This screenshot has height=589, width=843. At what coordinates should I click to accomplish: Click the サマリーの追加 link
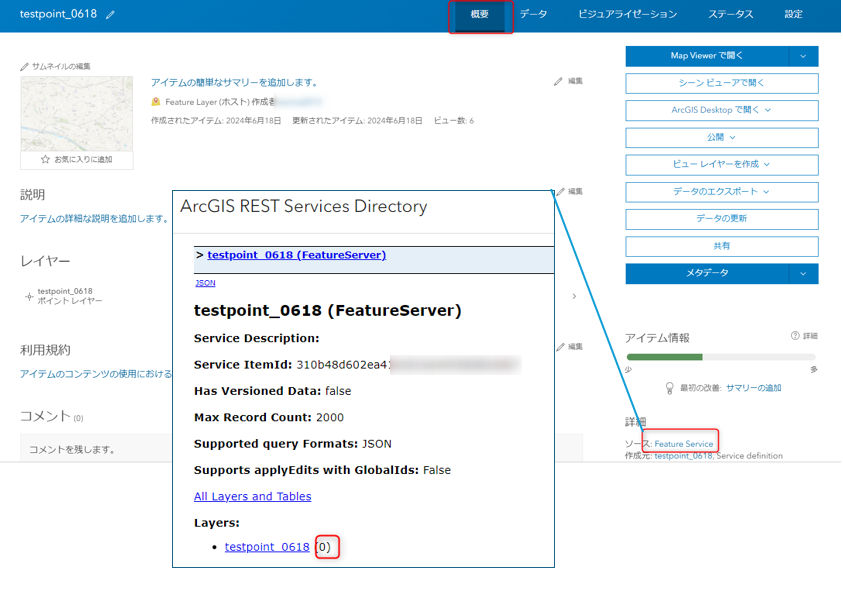pos(754,388)
